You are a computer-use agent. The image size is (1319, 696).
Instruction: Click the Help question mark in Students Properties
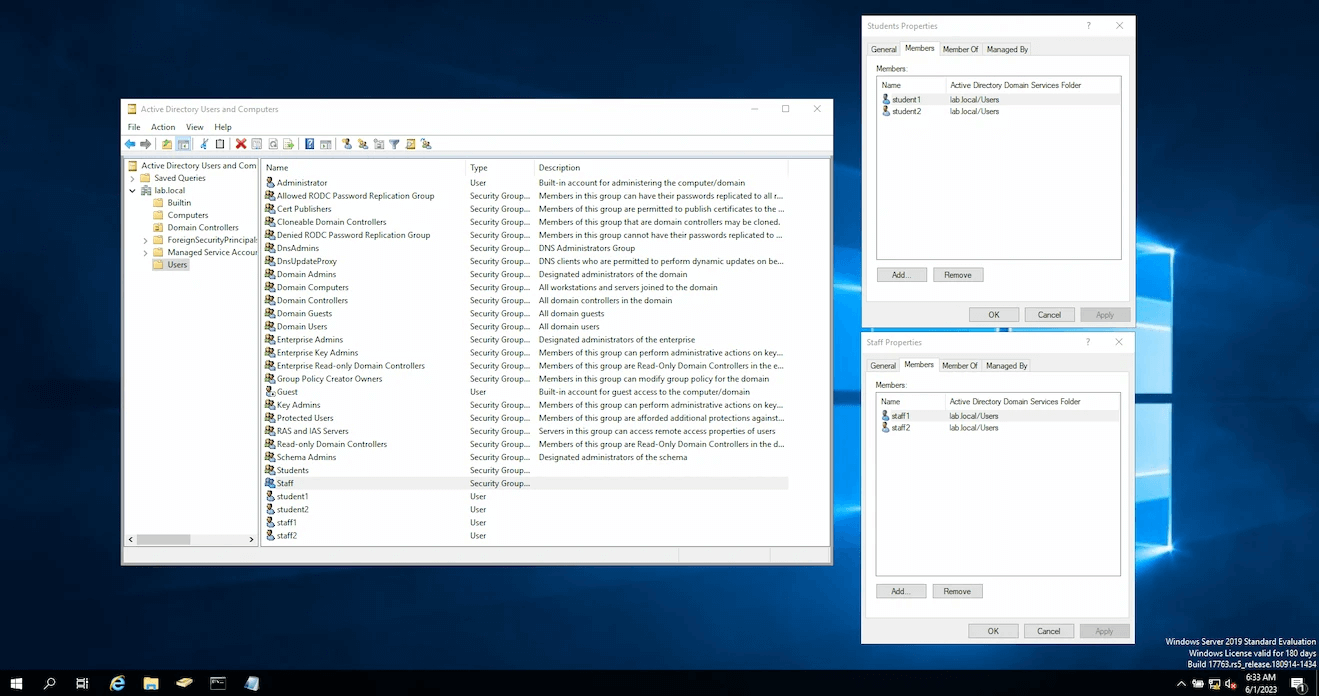point(1089,25)
